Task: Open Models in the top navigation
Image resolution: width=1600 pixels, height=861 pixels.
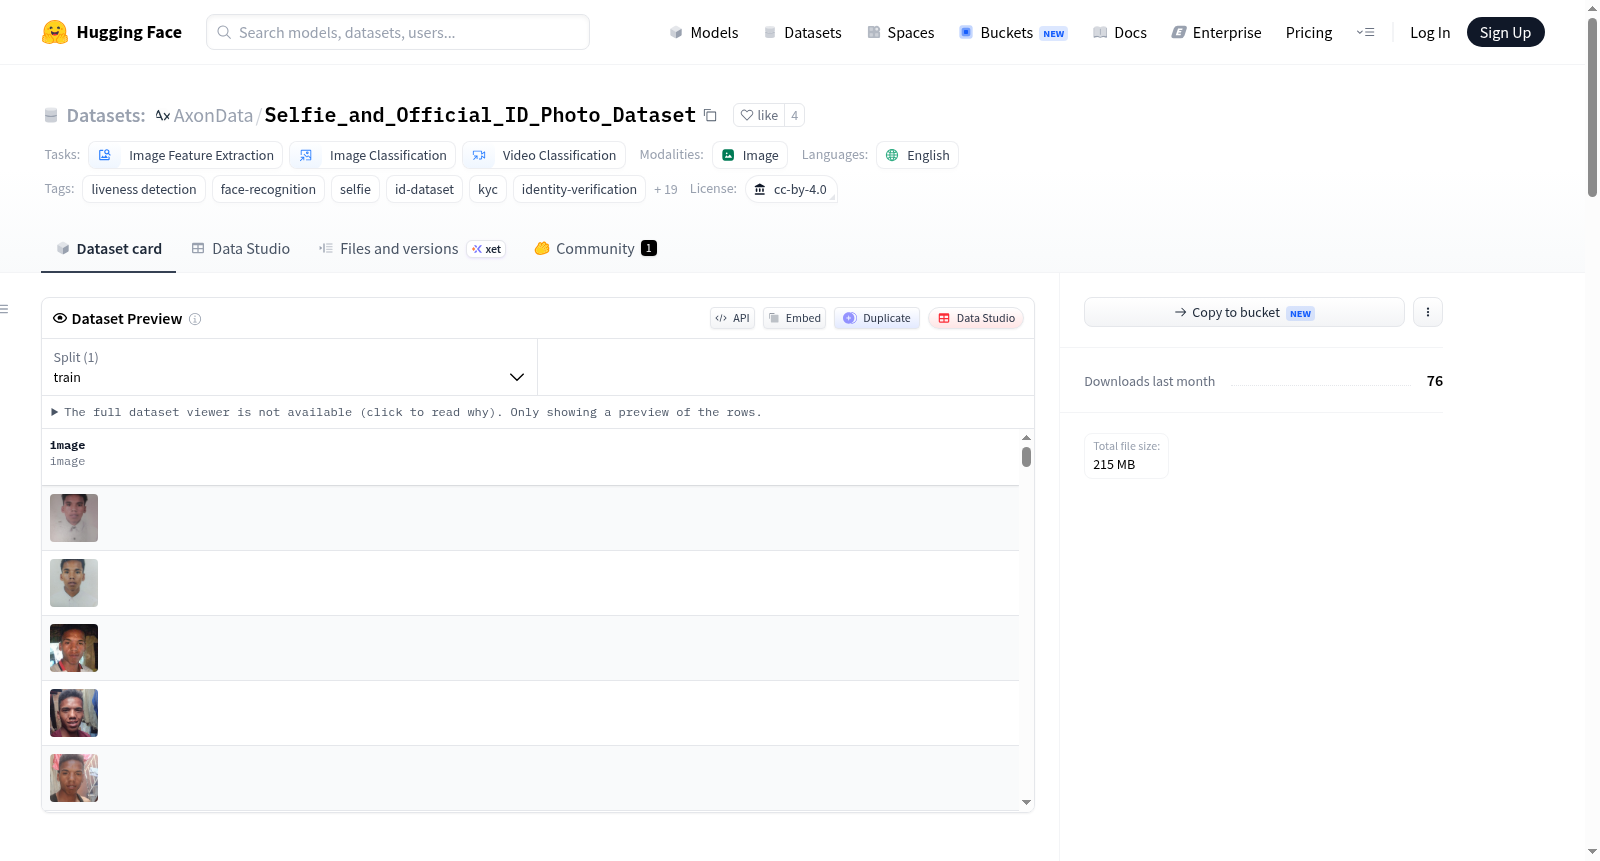Action: click(x=704, y=32)
